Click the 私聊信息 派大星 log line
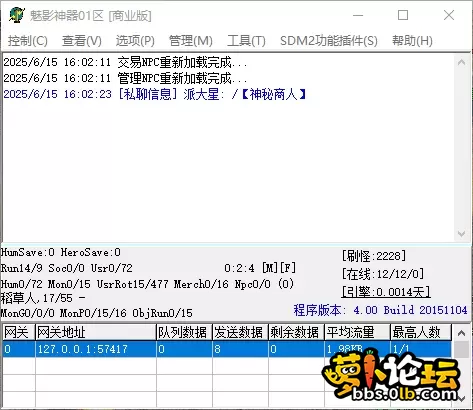 (x=155, y=94)
